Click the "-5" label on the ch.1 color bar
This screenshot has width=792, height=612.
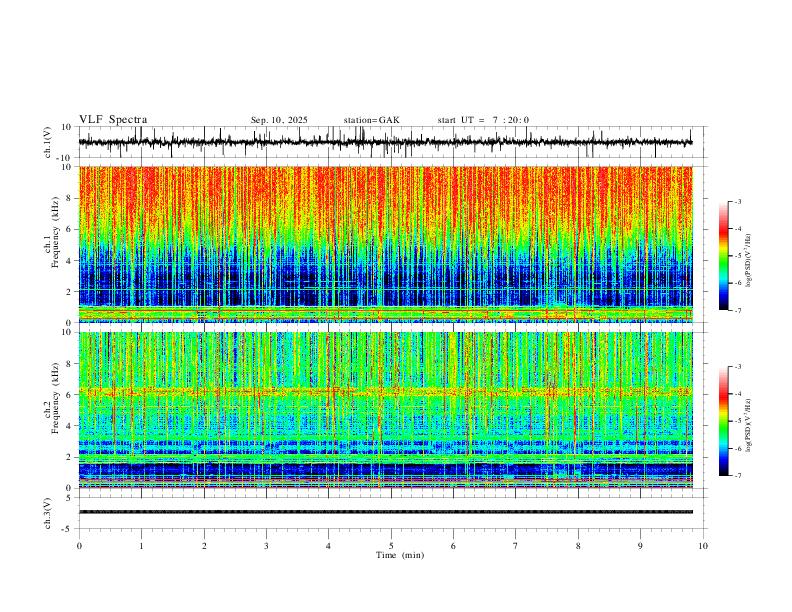point(738,256)
